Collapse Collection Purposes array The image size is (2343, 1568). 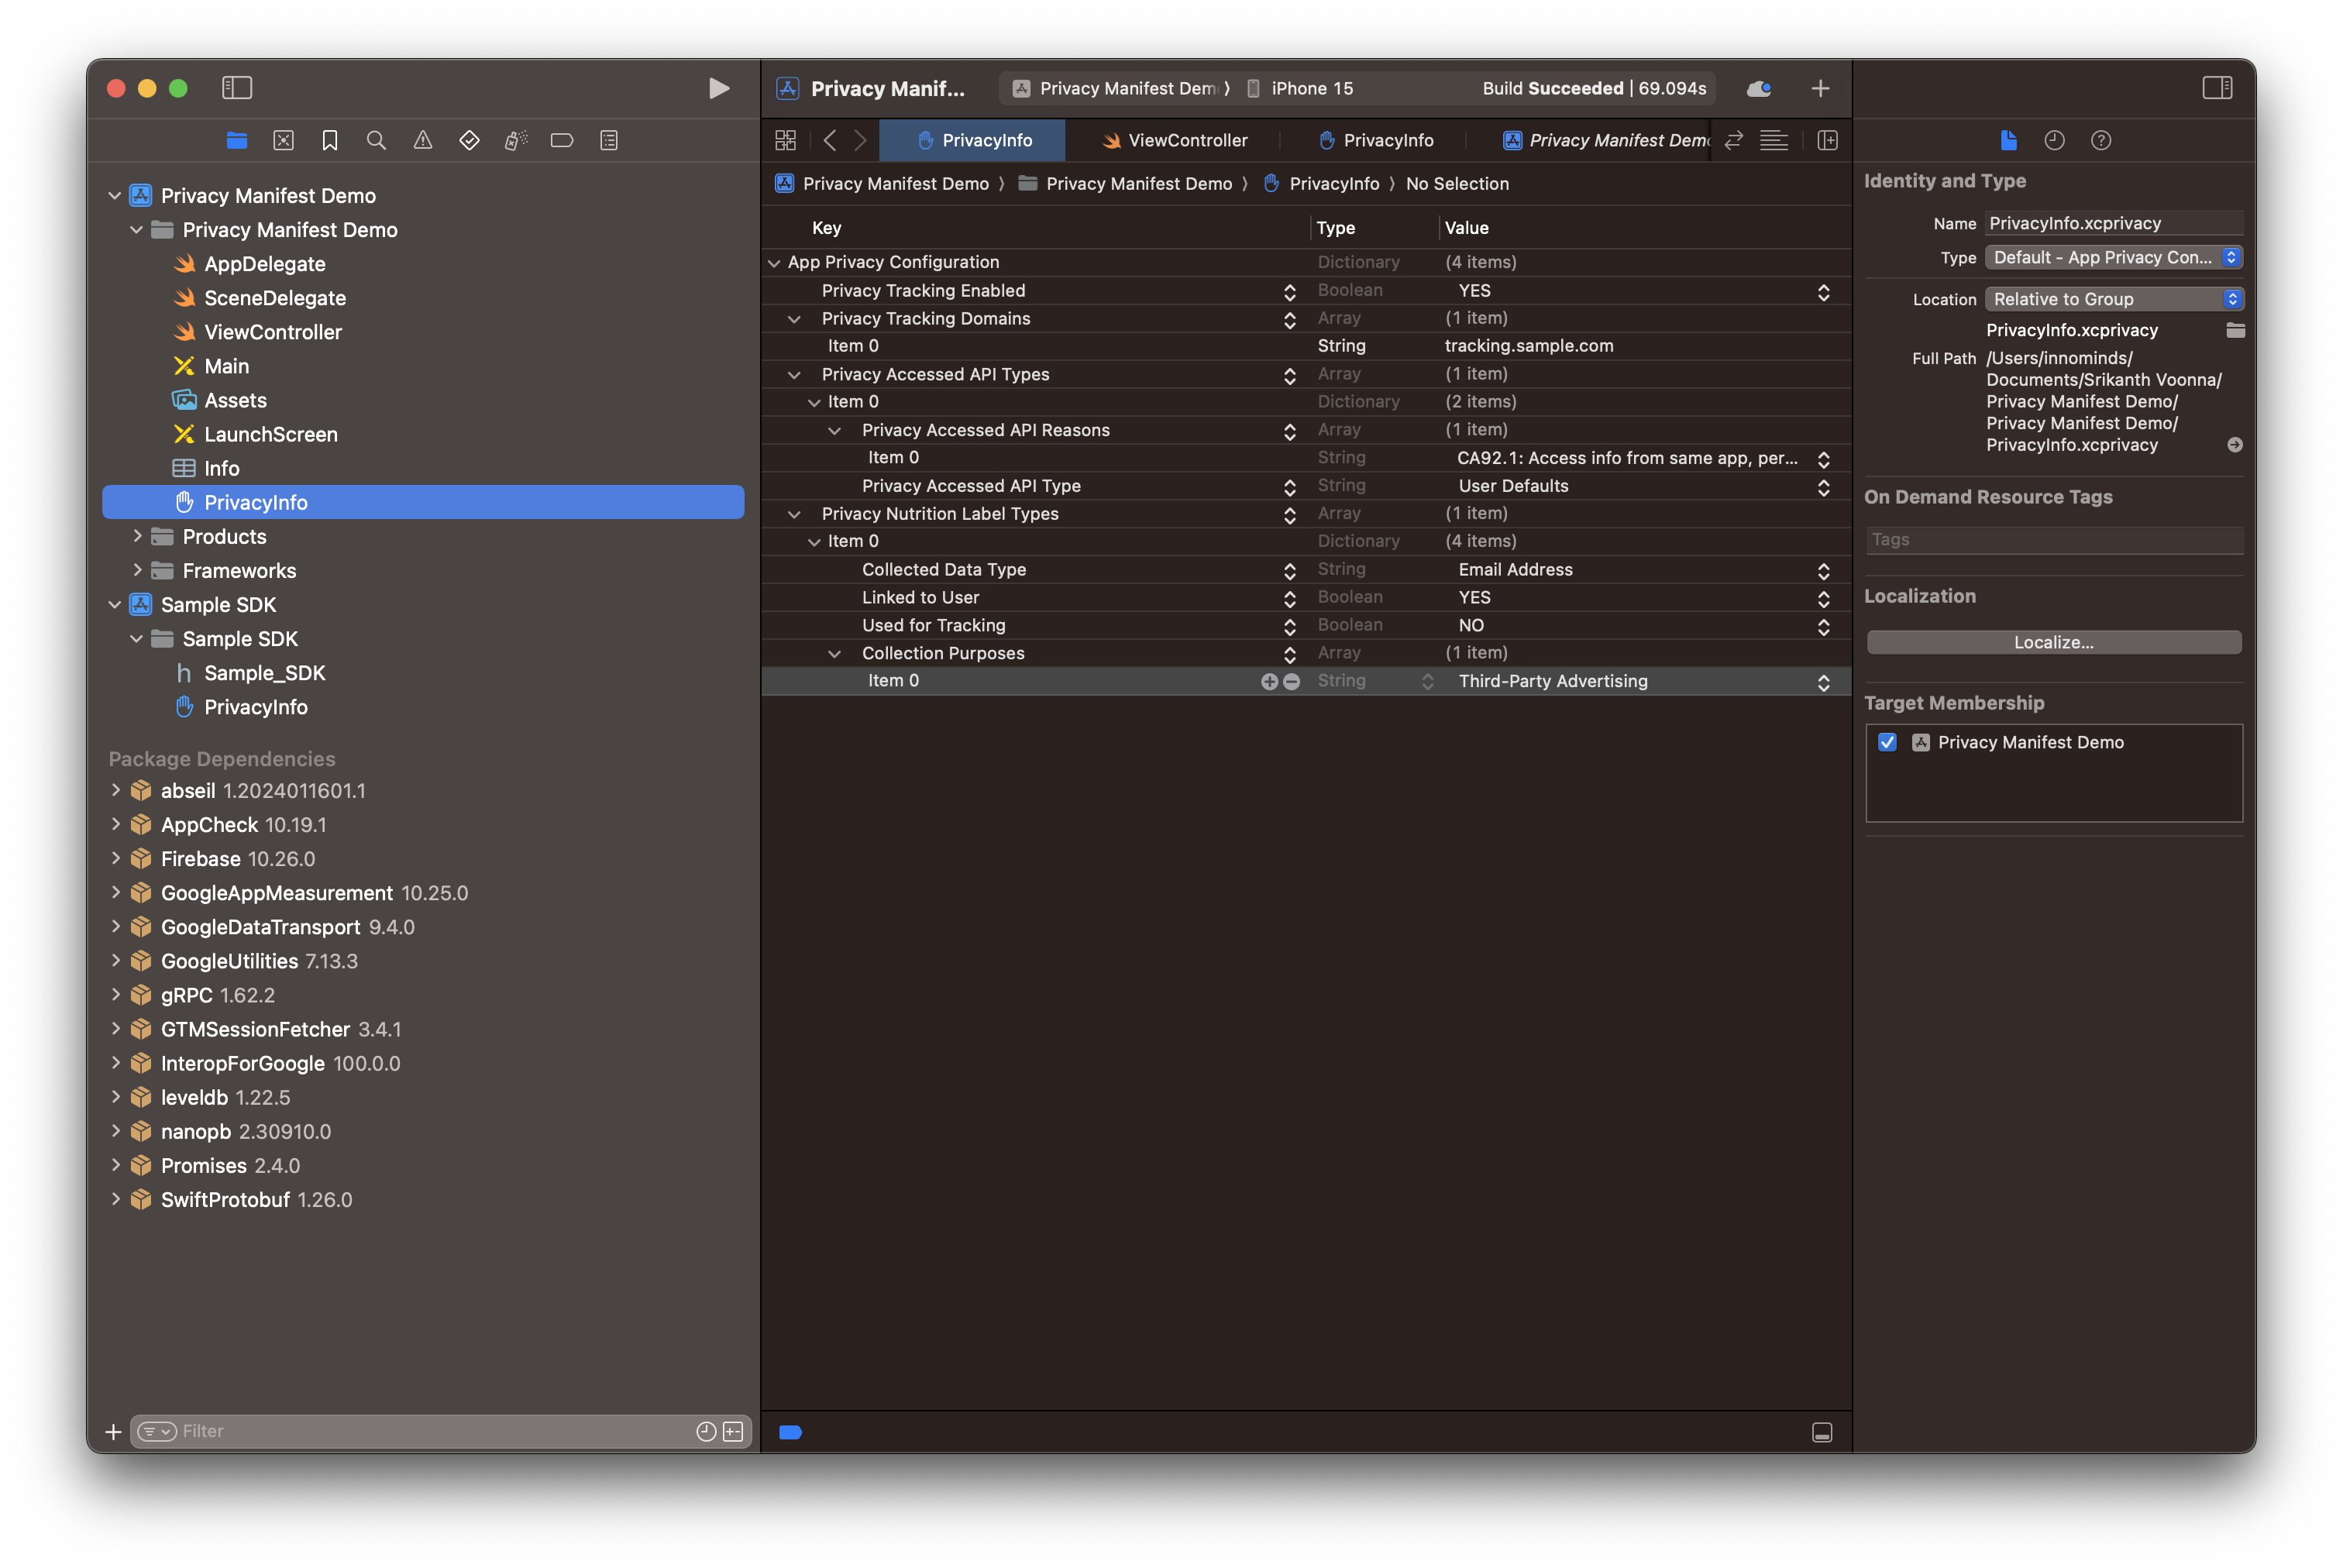coord(834,654)
